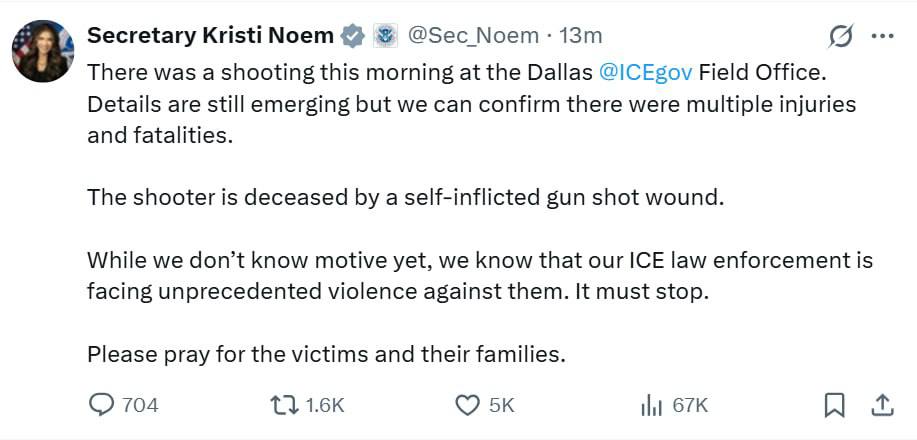Click the 5K likes count
This screenshot has height=440, width=917.
click(x=501, y=405)
